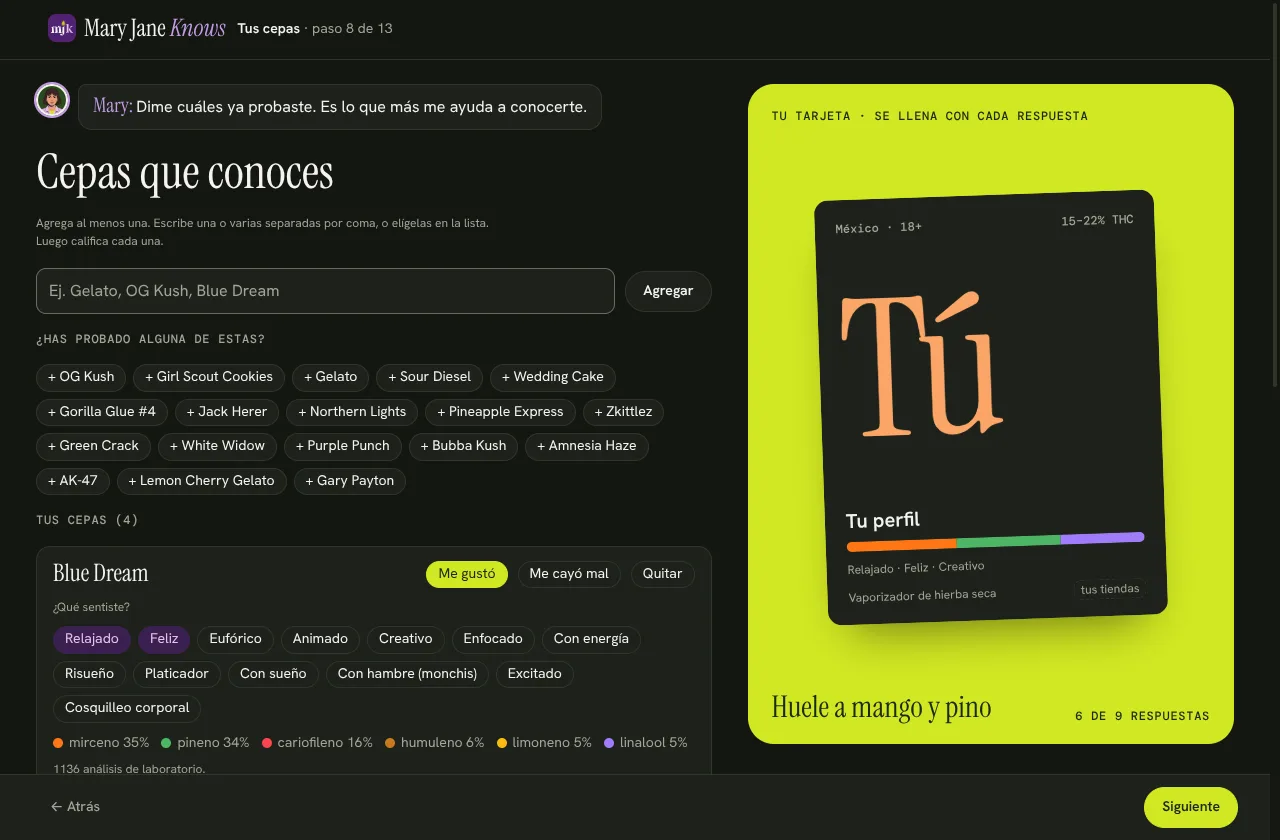
Task: Mark Blue Dream as Me gustó
Action: tap(467, 574)
